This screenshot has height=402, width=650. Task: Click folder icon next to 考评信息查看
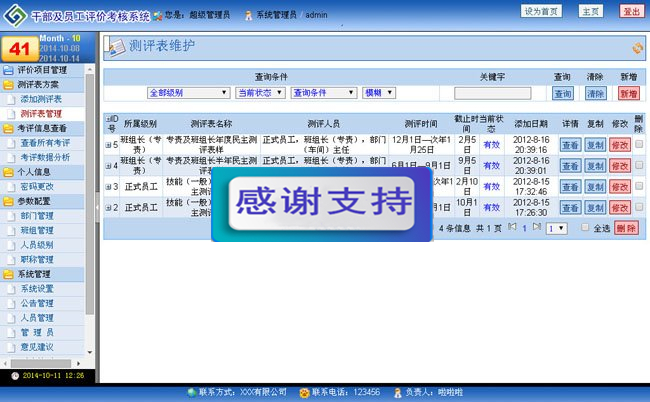coord(8,129)
